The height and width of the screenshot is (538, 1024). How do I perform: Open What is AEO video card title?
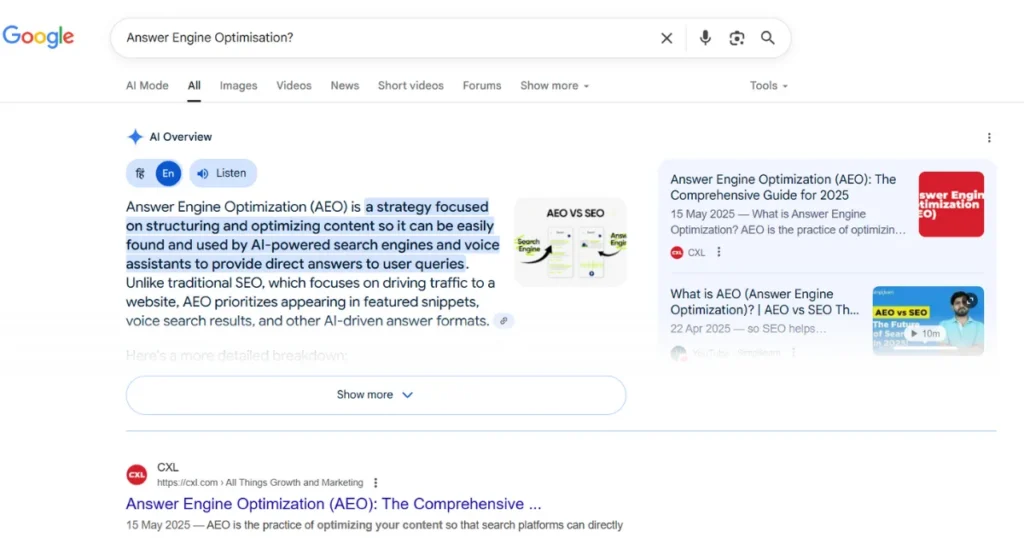coord(765,302)
